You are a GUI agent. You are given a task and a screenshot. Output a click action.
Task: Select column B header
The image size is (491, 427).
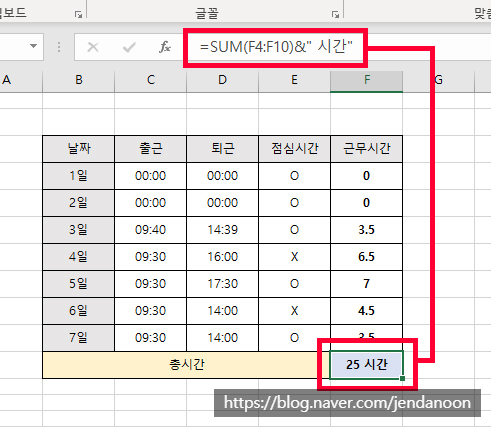coord(79,80)
